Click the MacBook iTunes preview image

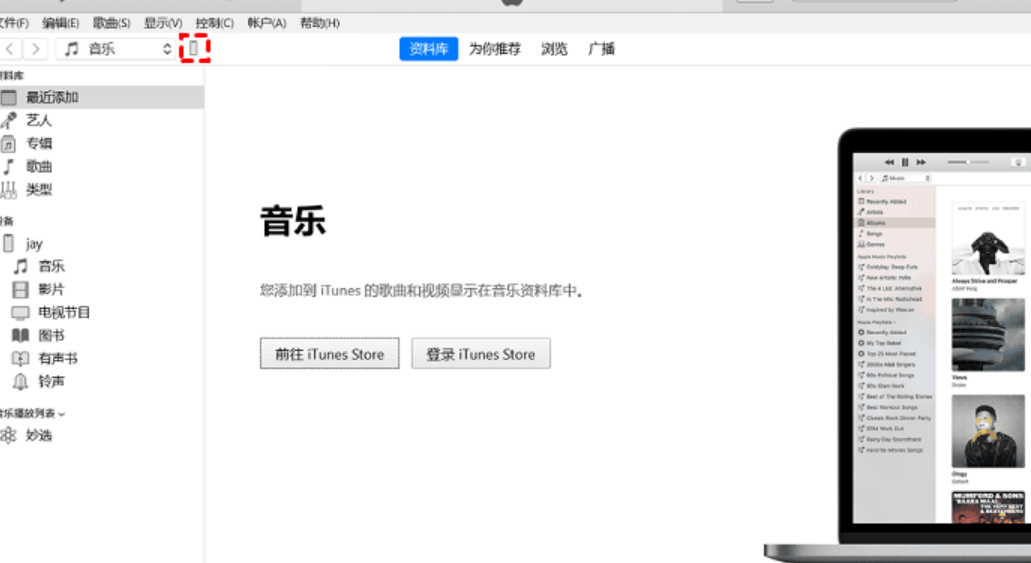point(898,345)
